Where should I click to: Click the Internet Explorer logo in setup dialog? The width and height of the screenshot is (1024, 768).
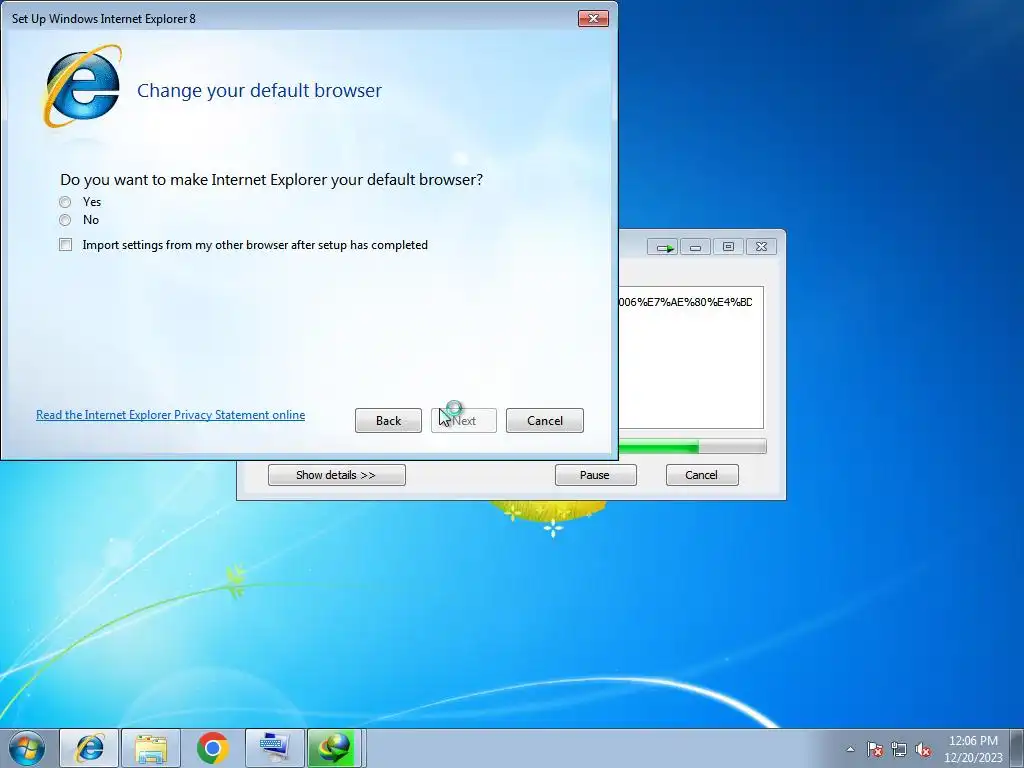point(82,87)
